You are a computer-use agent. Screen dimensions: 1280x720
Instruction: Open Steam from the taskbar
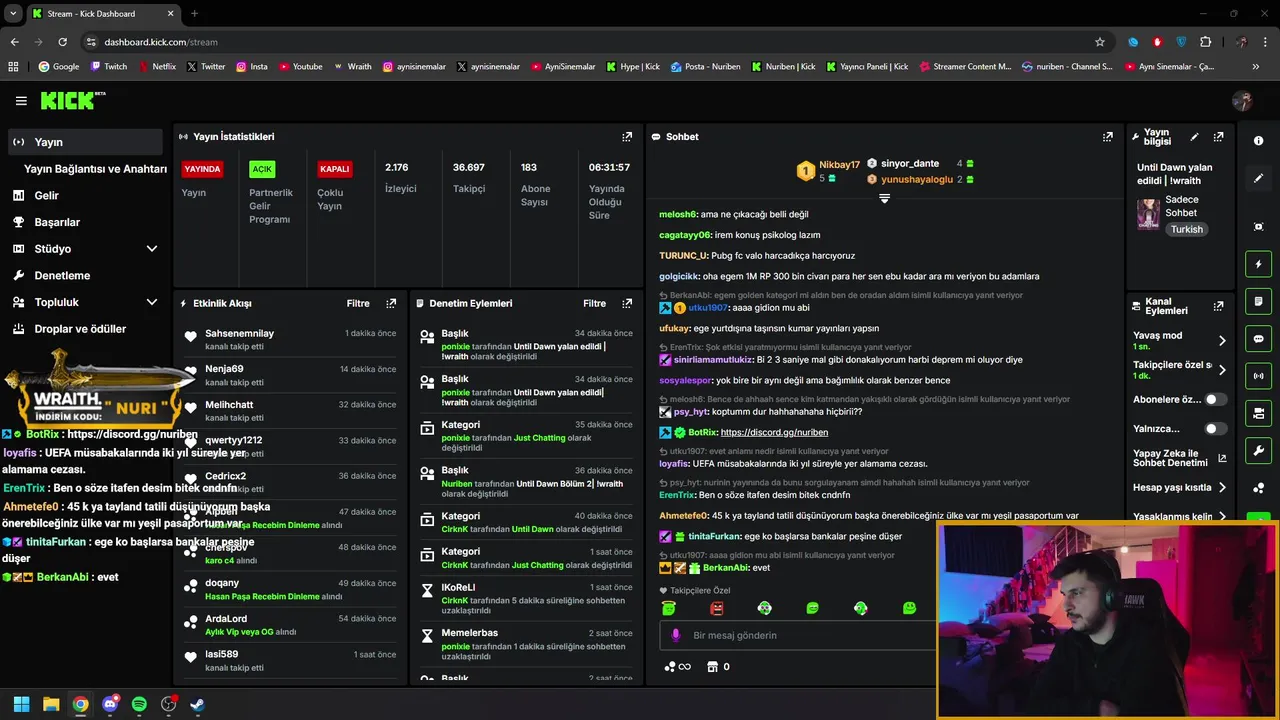[x=198, y=704]
